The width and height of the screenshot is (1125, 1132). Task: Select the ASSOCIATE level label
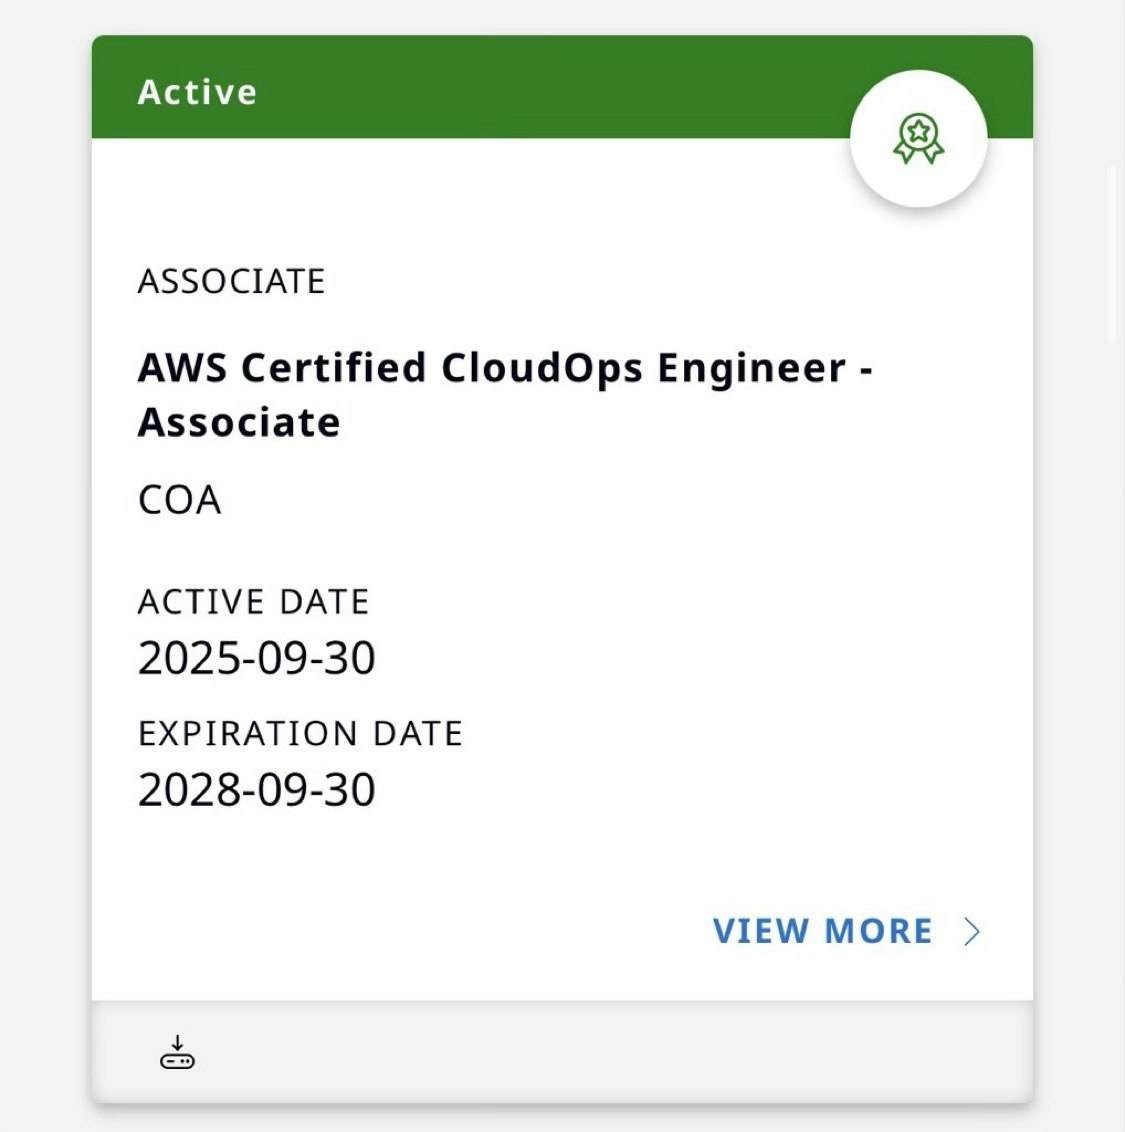pyautogui.click(x=231, y=282)
